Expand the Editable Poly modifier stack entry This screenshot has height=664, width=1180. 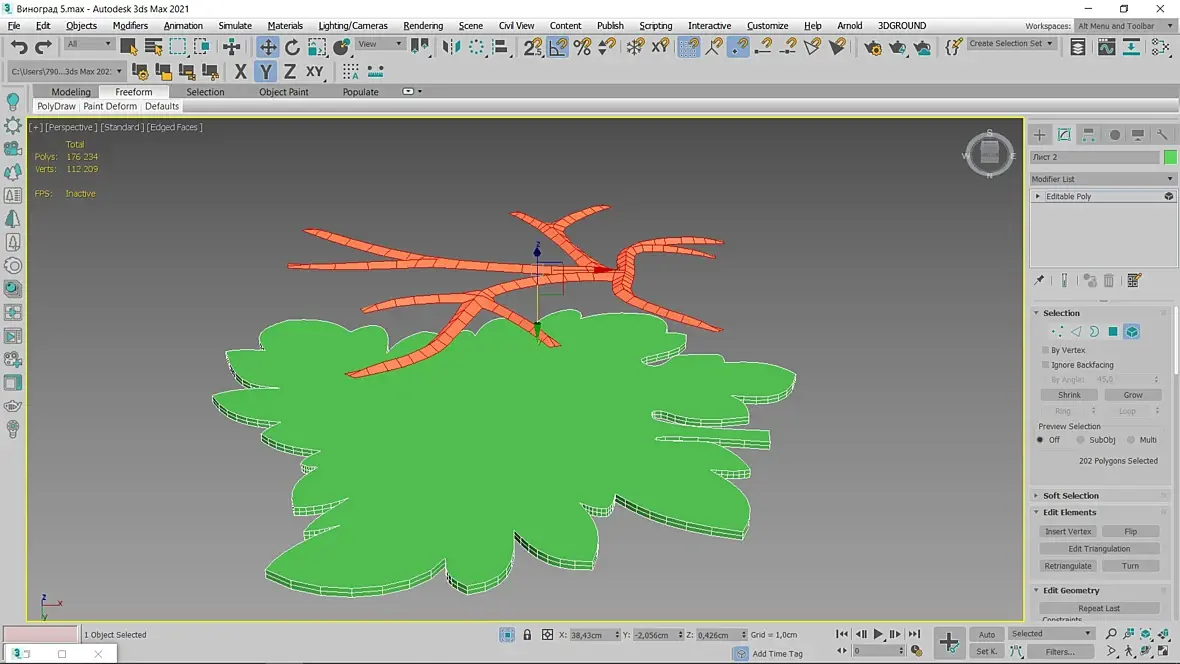point(1038,197)
